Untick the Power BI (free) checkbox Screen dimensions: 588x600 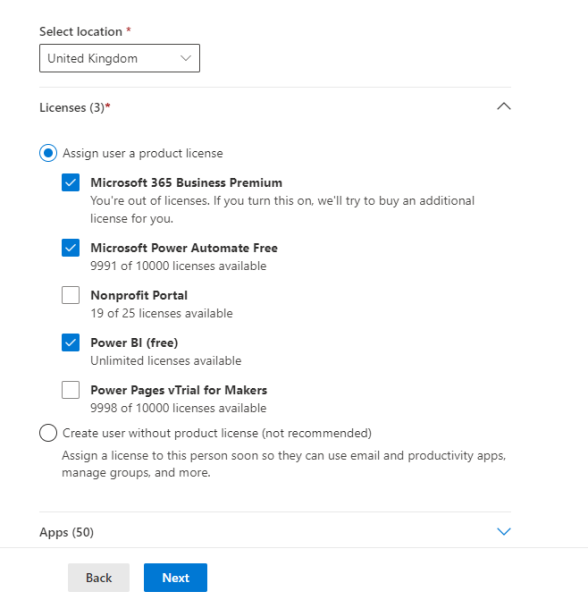pos(71,342)
